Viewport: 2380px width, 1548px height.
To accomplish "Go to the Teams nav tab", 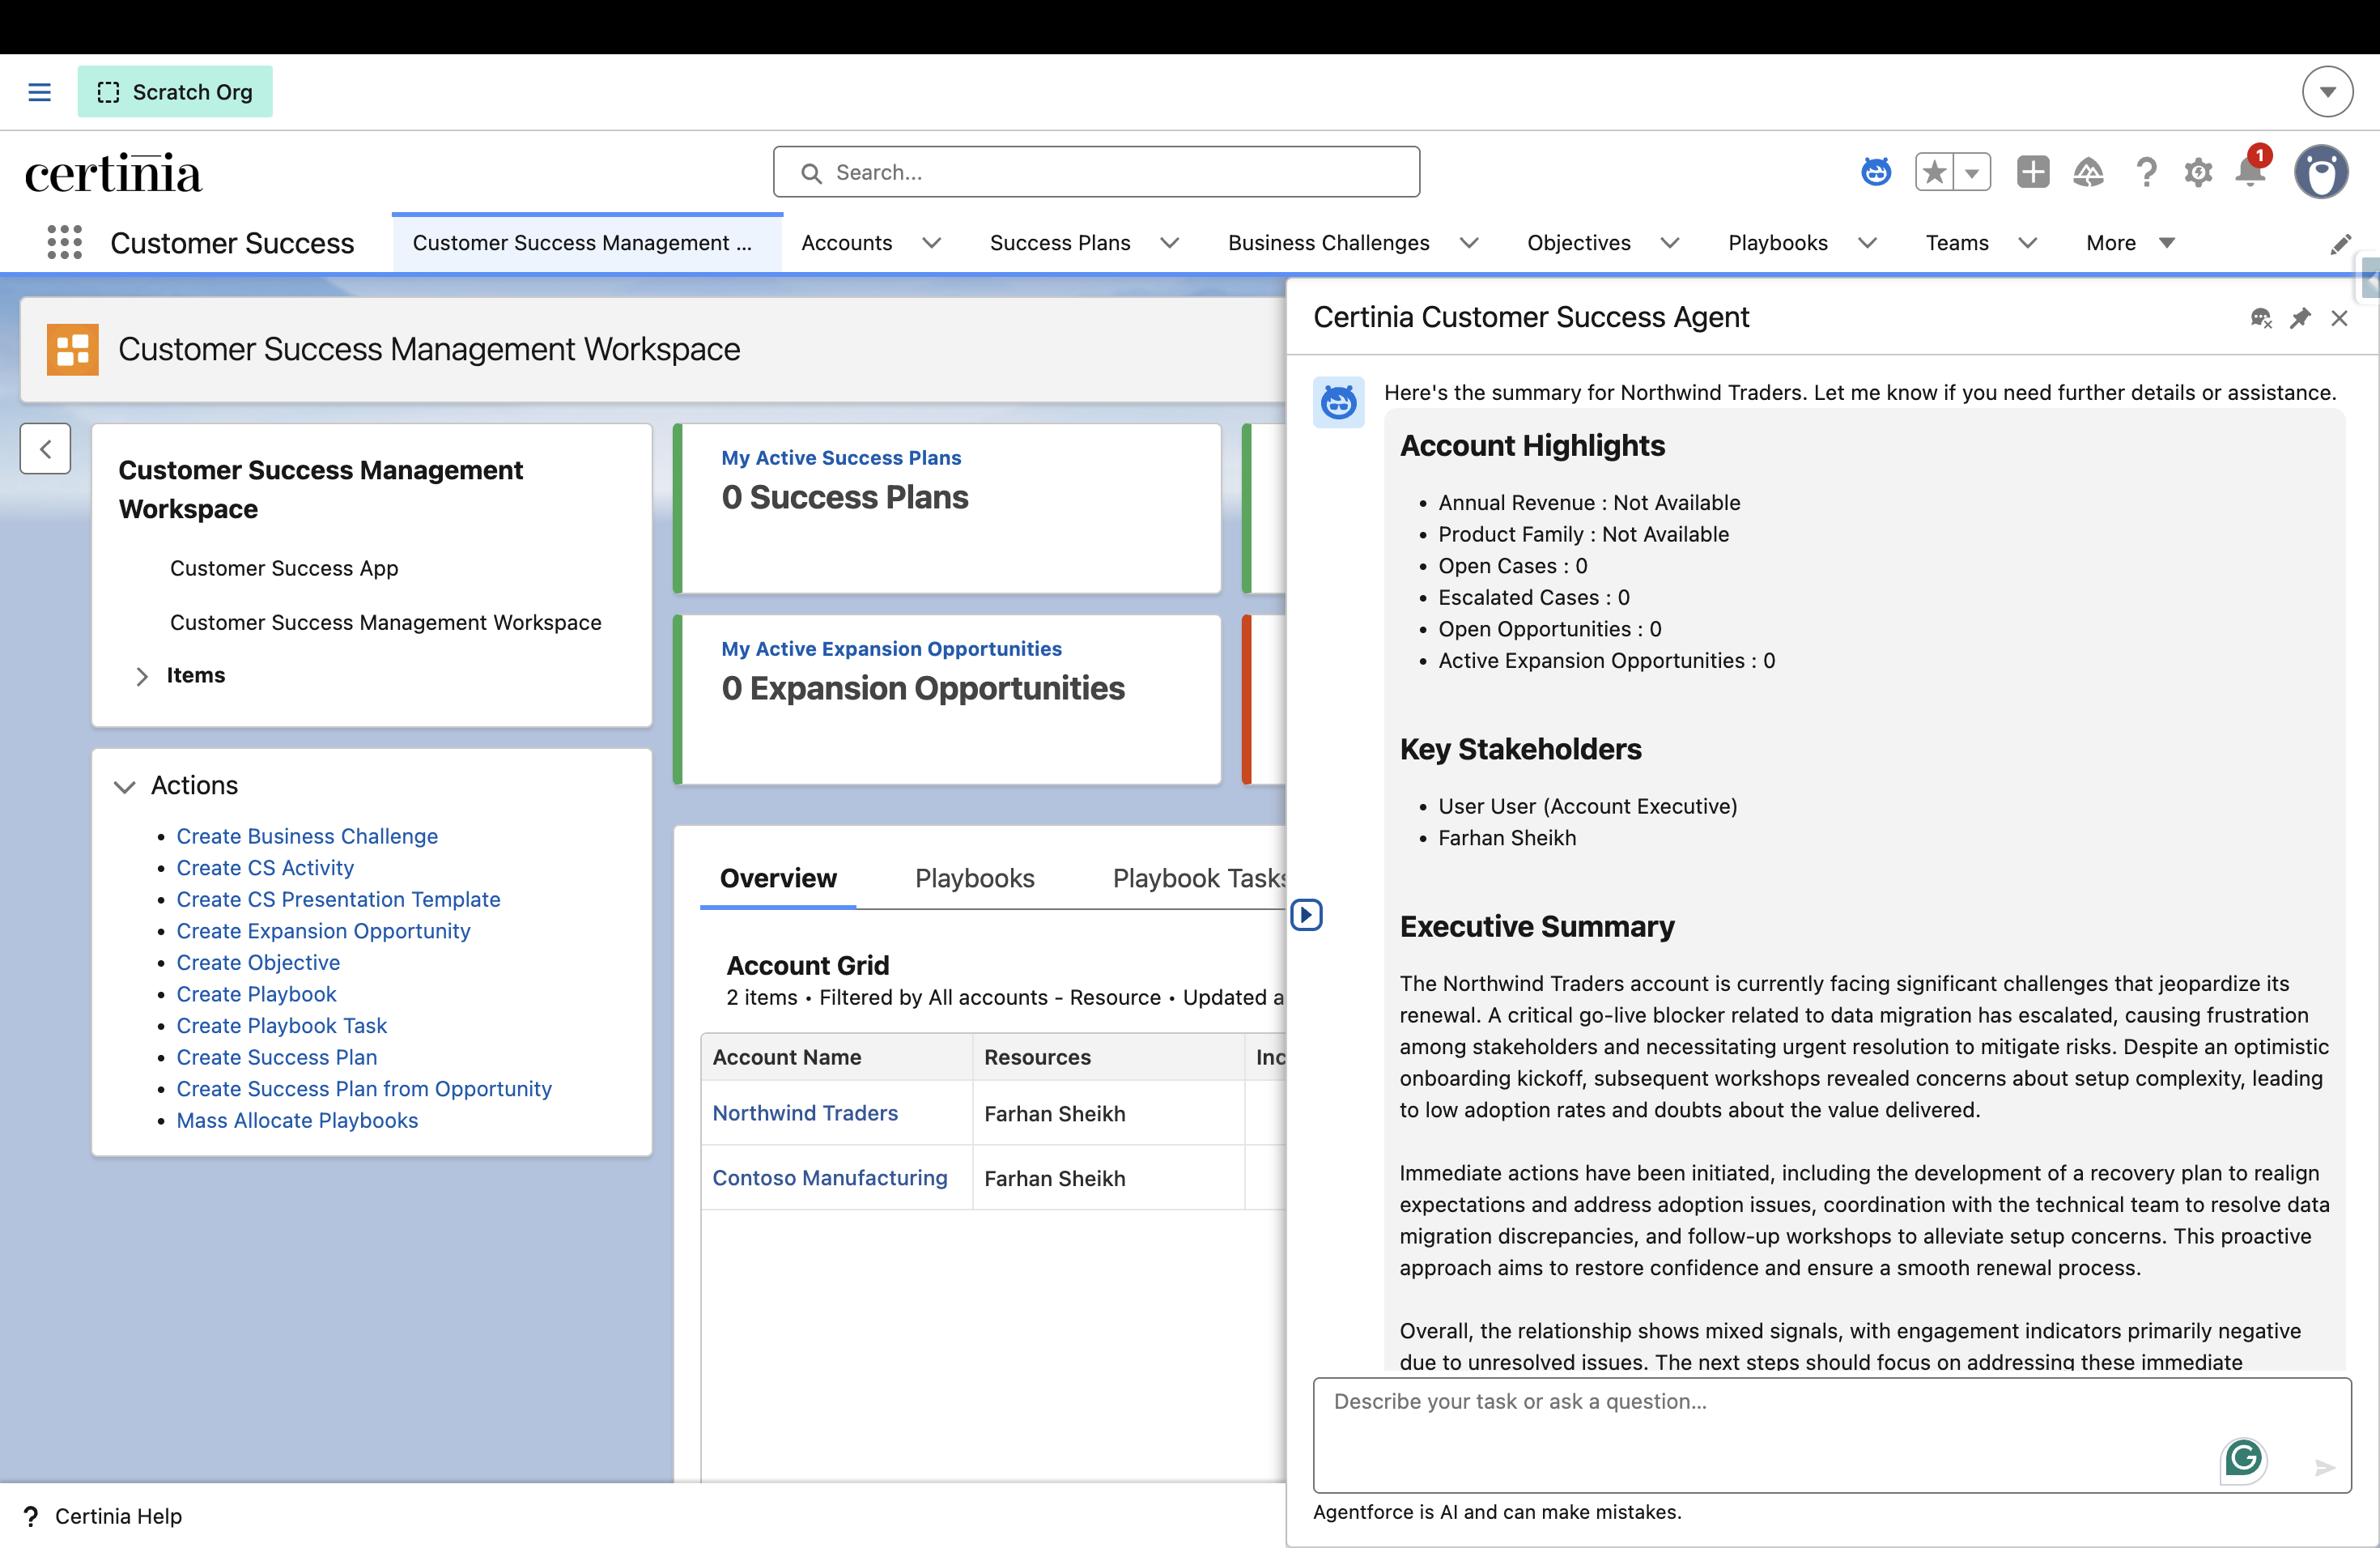I will (x=1957, y=243).
